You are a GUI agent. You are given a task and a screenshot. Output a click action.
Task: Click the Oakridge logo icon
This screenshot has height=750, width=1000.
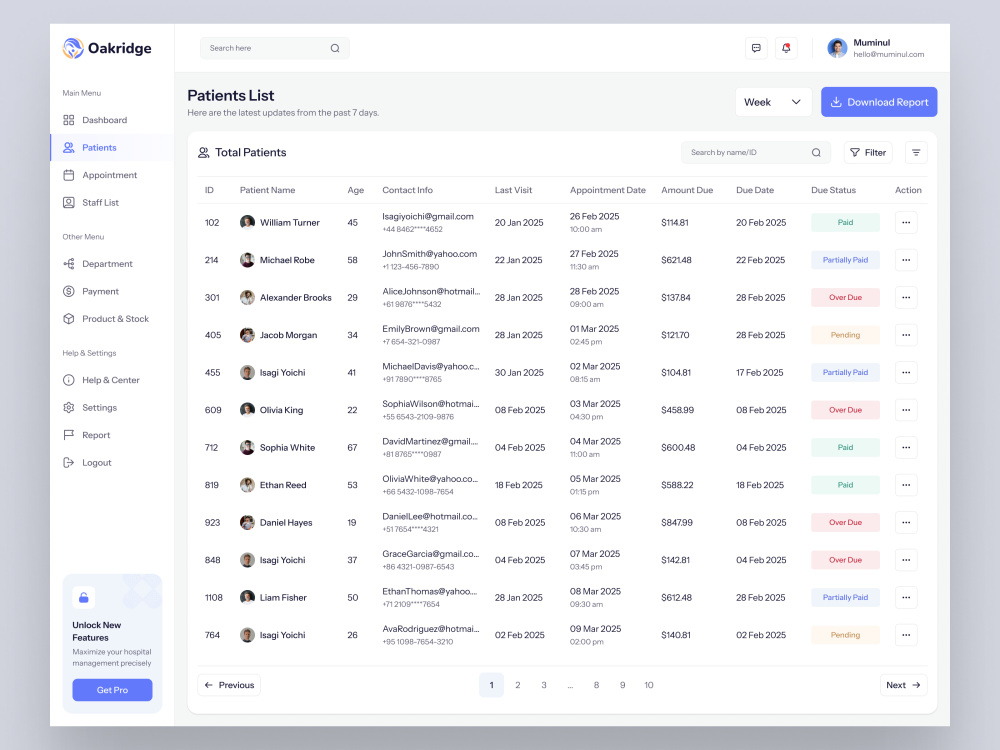[x=73, y=48]
